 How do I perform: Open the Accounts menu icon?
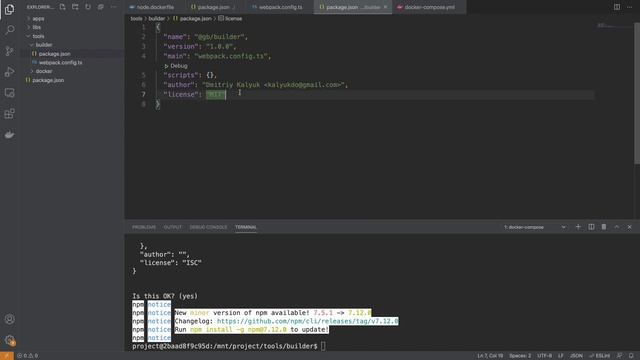9,319
